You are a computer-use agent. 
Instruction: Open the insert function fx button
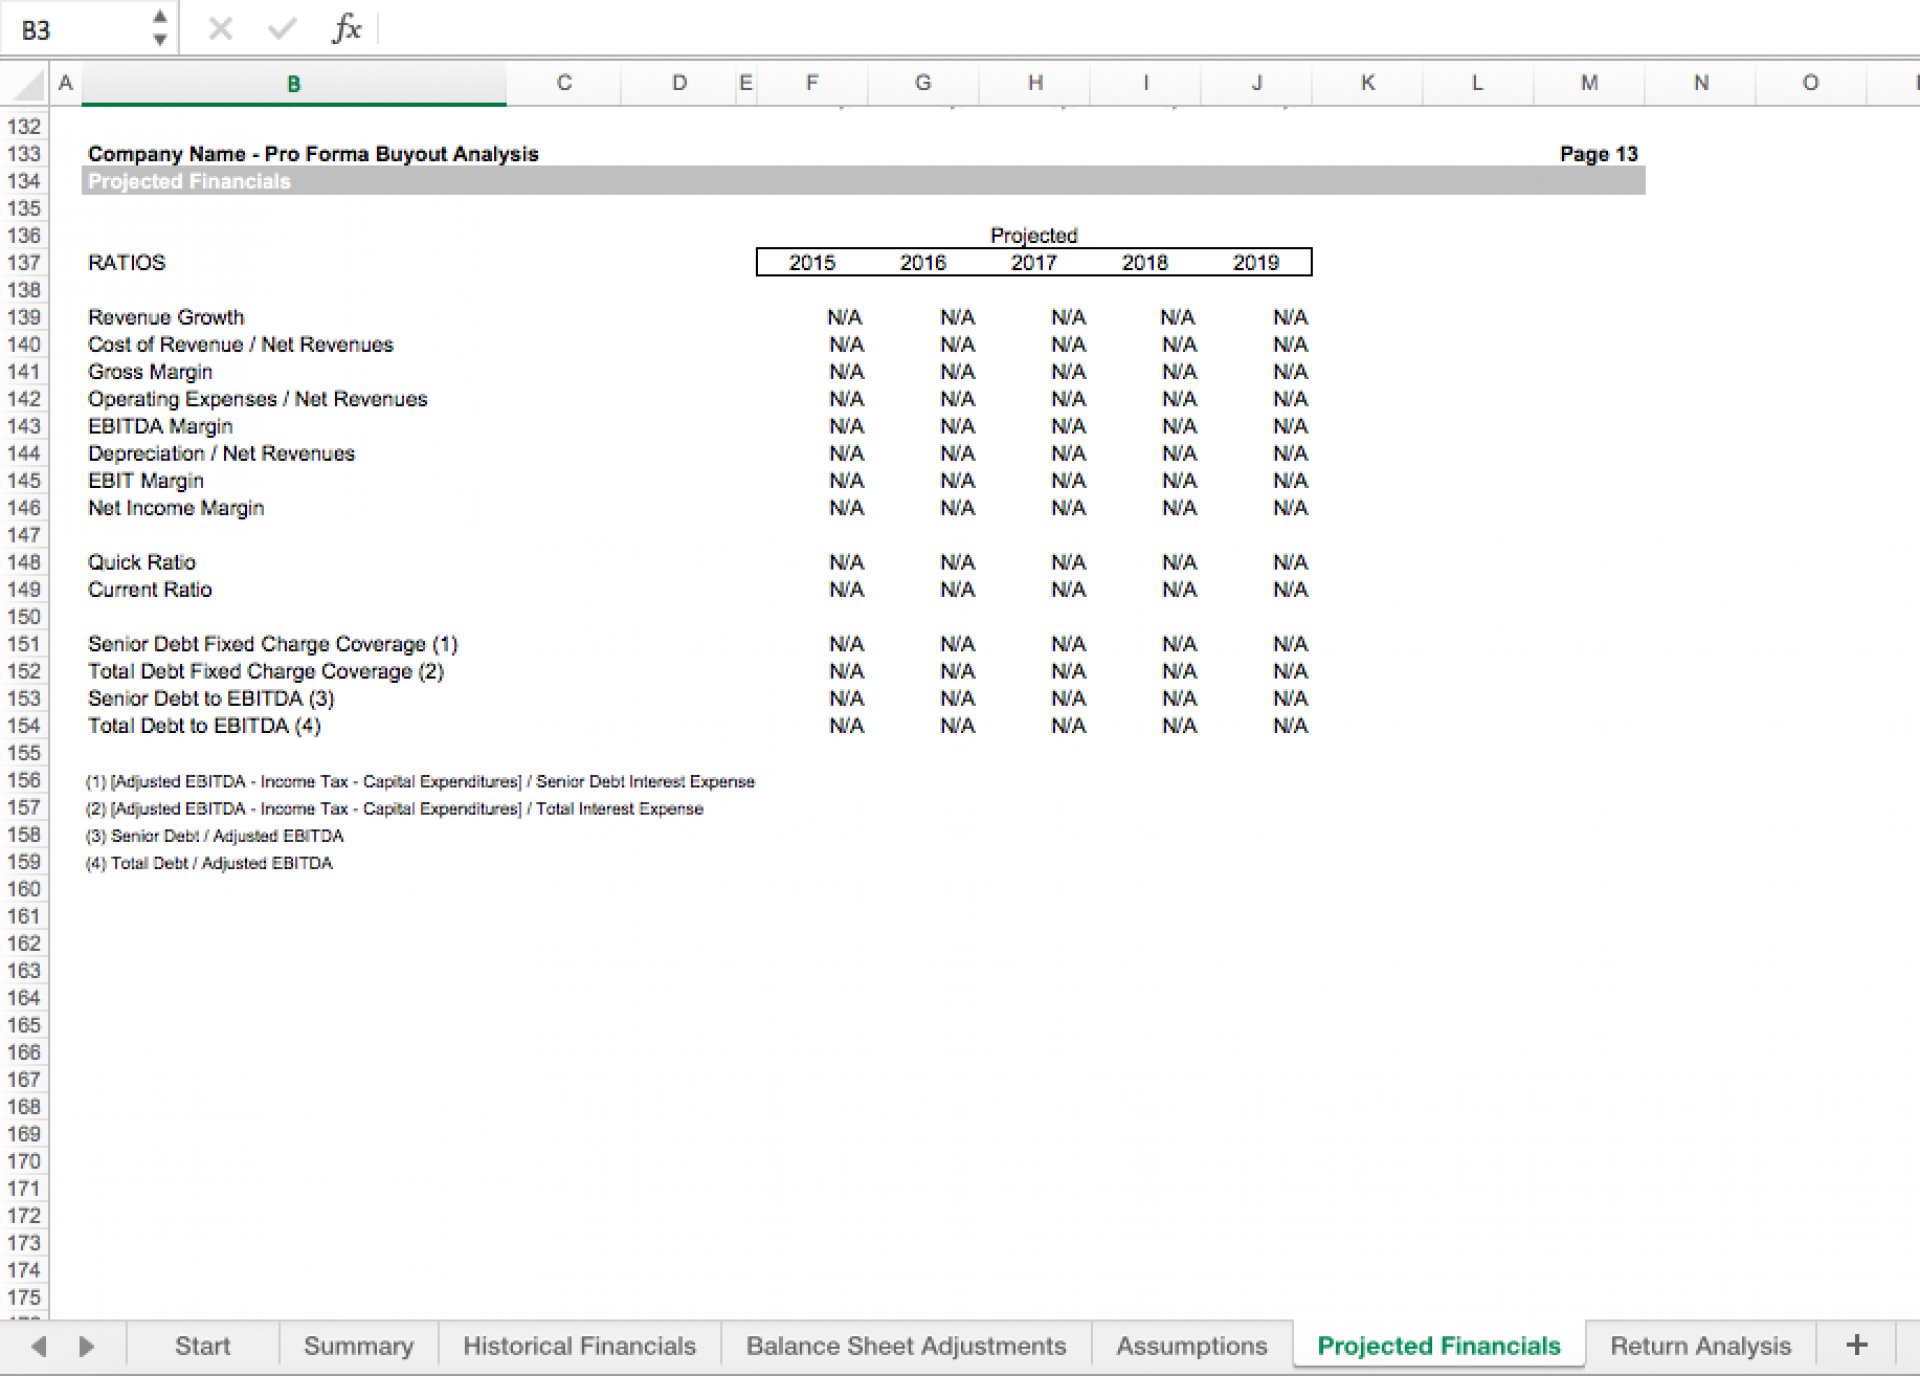pos(346,28)
